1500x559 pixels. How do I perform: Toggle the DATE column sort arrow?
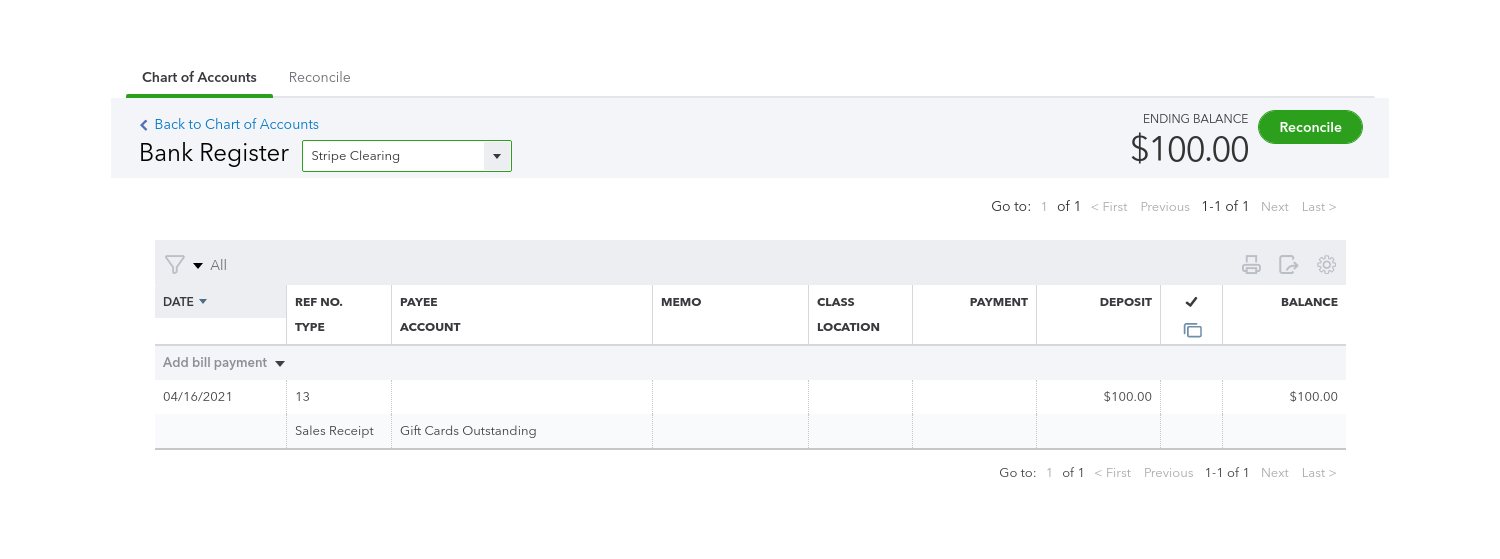click(203, 302)
